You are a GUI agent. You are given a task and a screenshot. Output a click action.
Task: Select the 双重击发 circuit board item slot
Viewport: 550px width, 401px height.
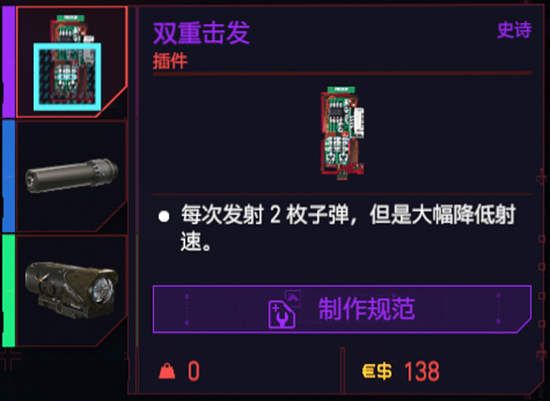point(72,62)
